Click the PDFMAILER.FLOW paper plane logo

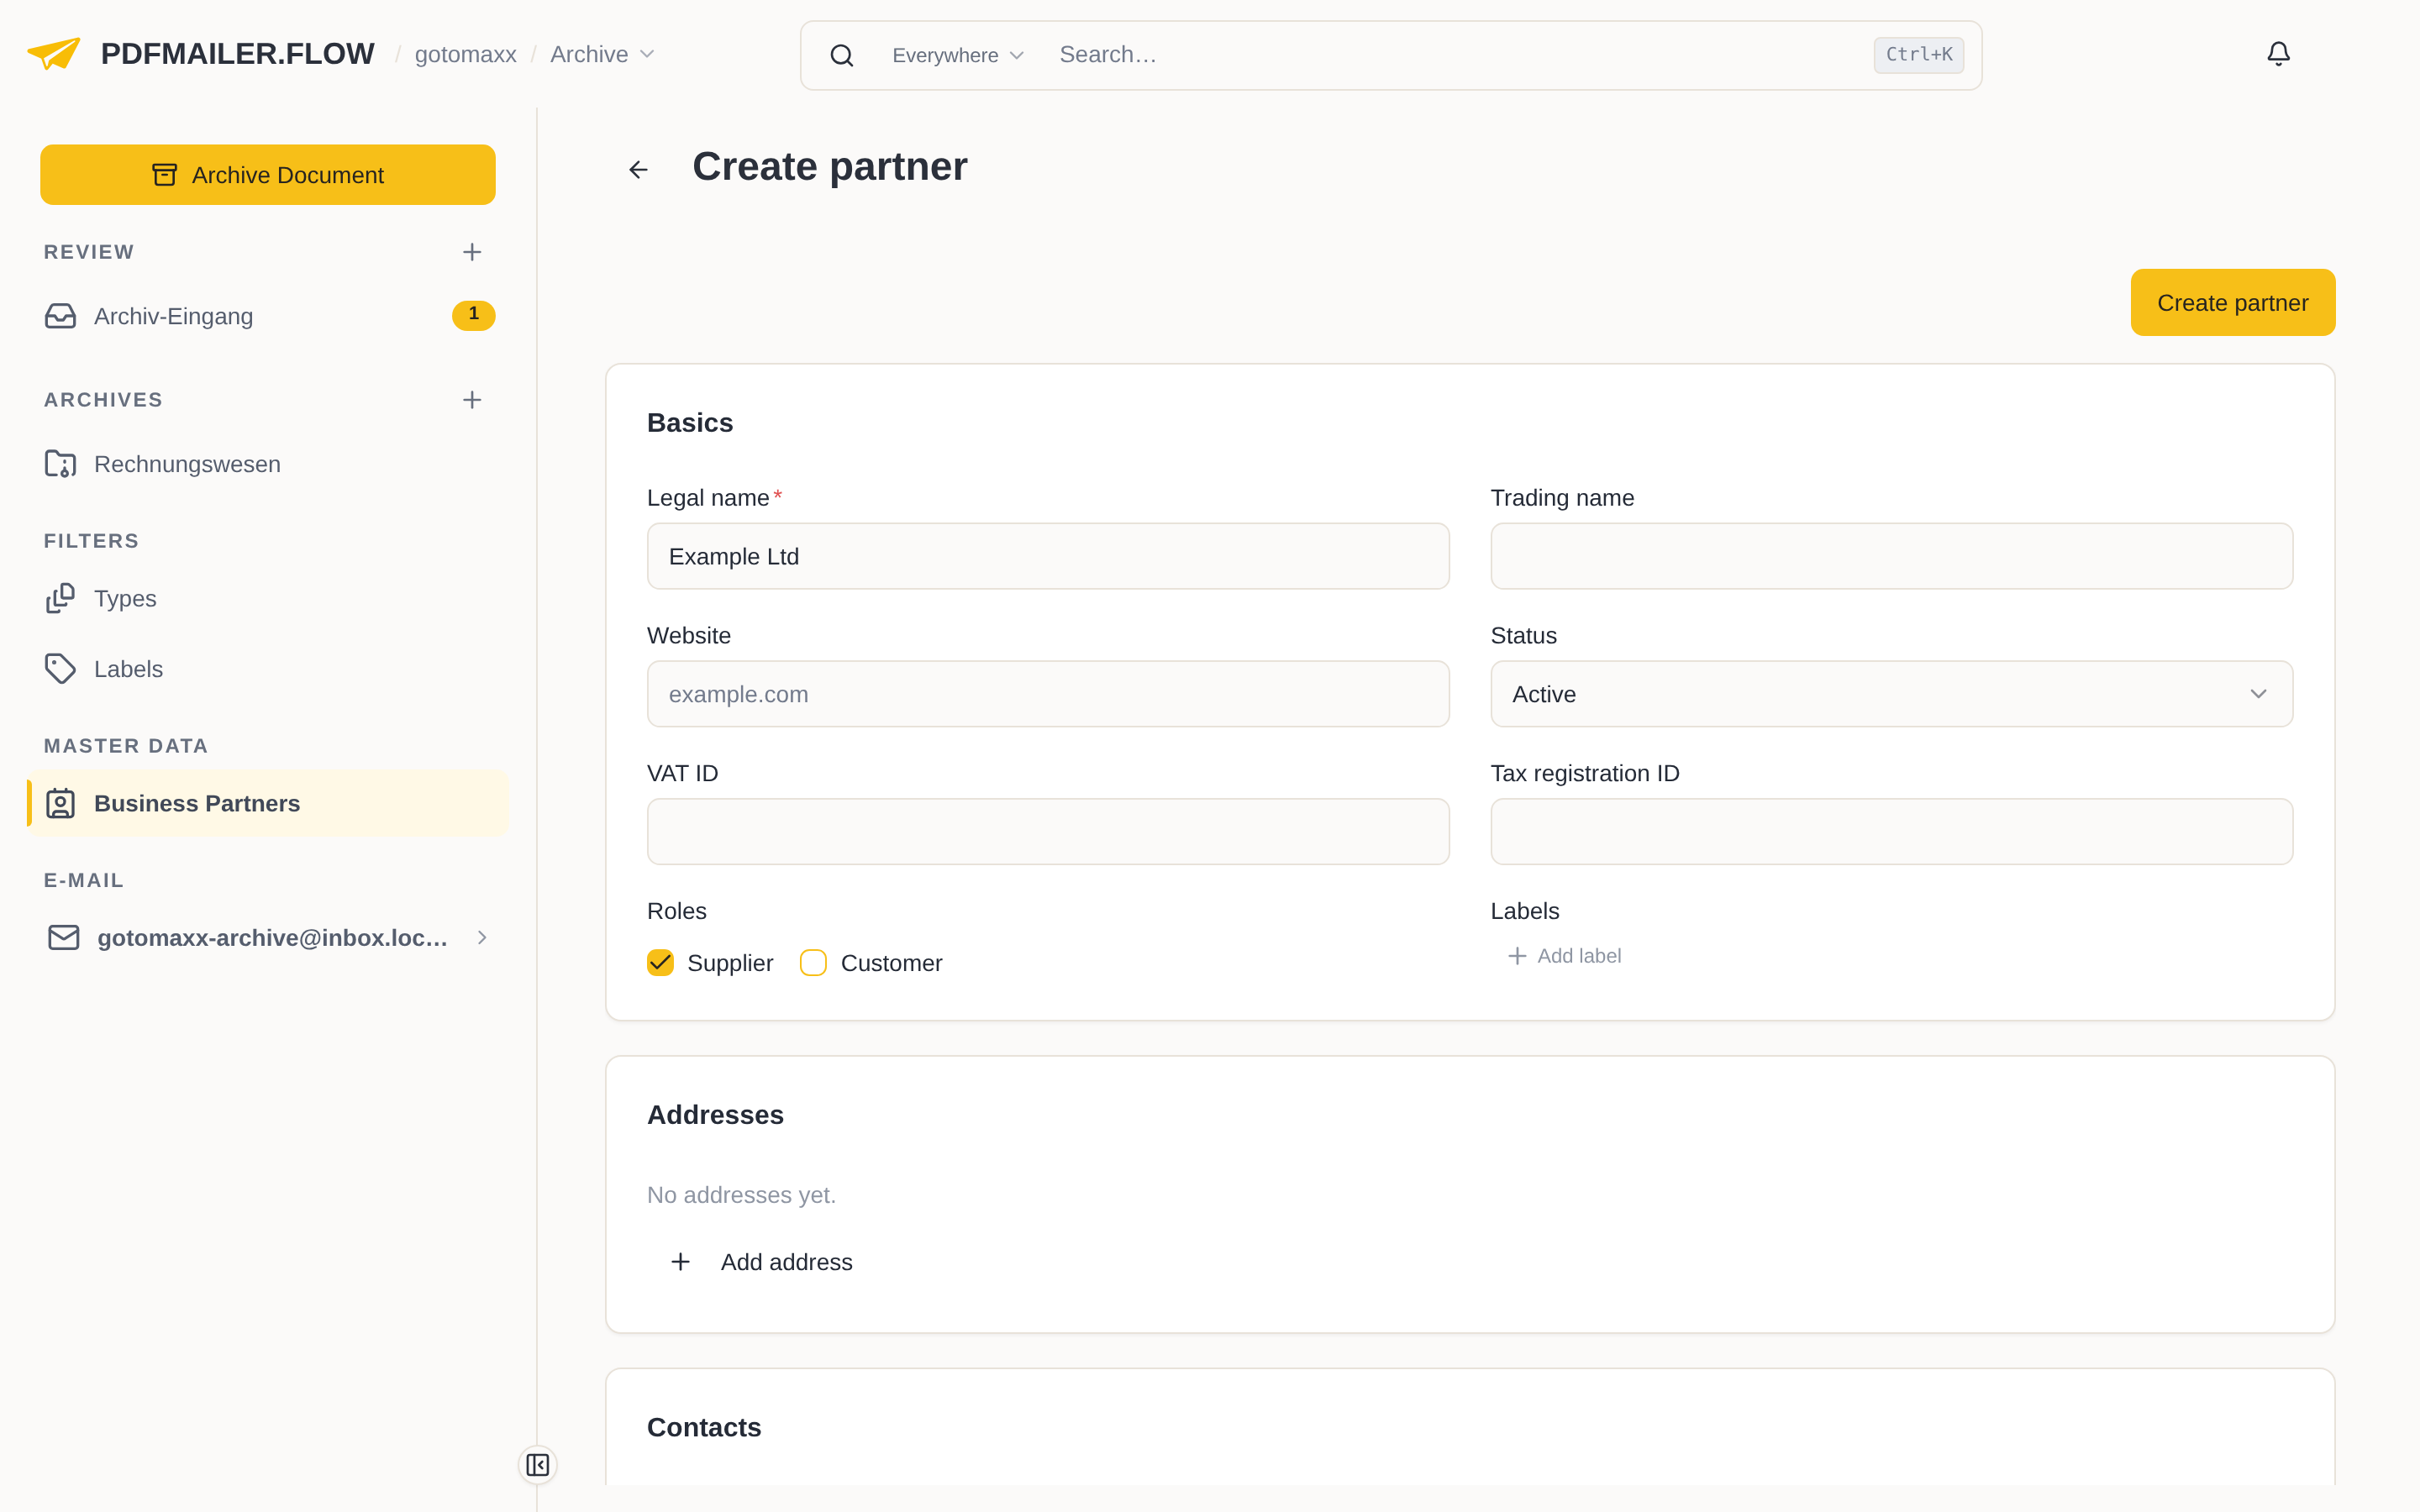click(53, 54)
